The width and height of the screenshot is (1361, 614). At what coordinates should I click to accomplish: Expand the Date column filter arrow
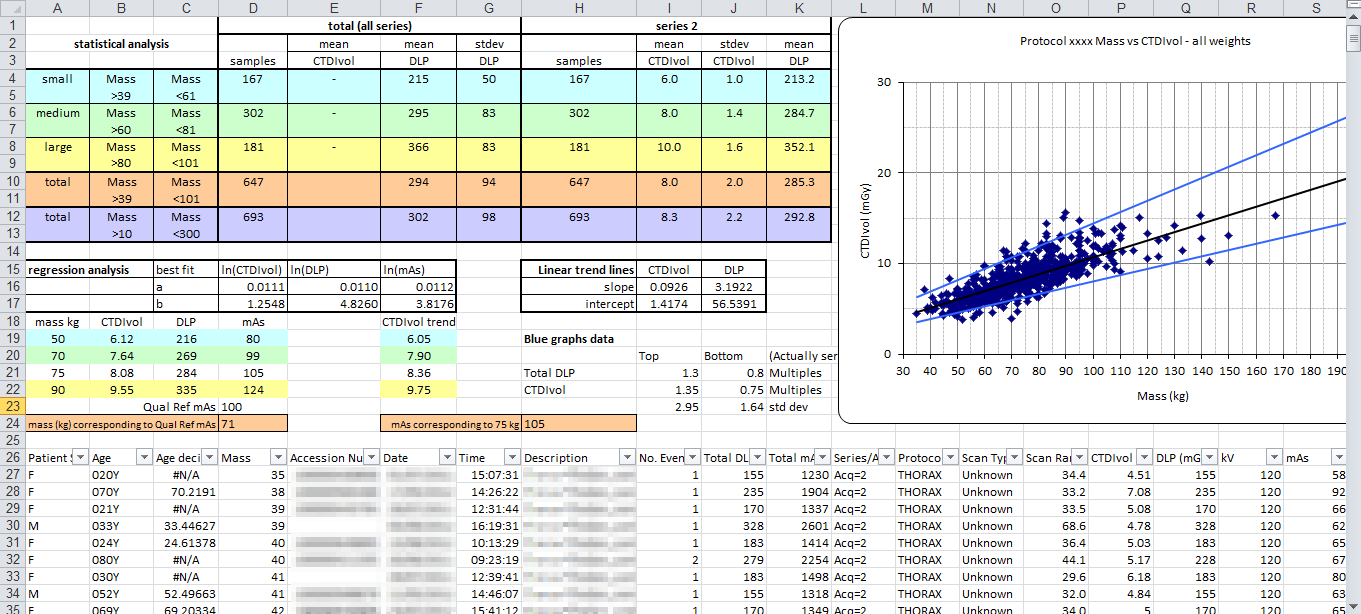click(x=446, y=457)
